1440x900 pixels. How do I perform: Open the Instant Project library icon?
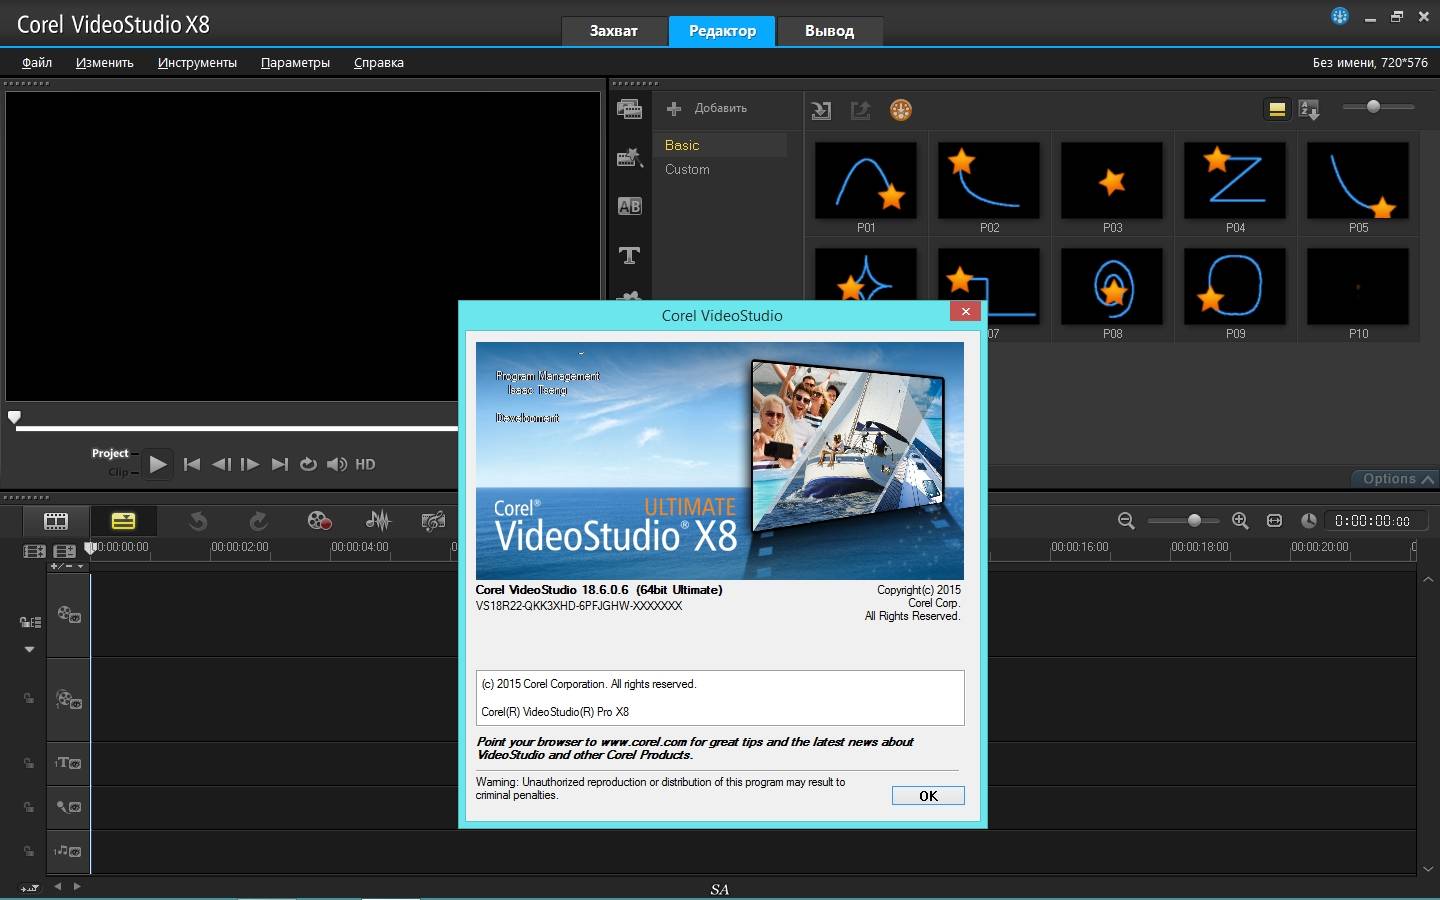[x=629, y=157]
